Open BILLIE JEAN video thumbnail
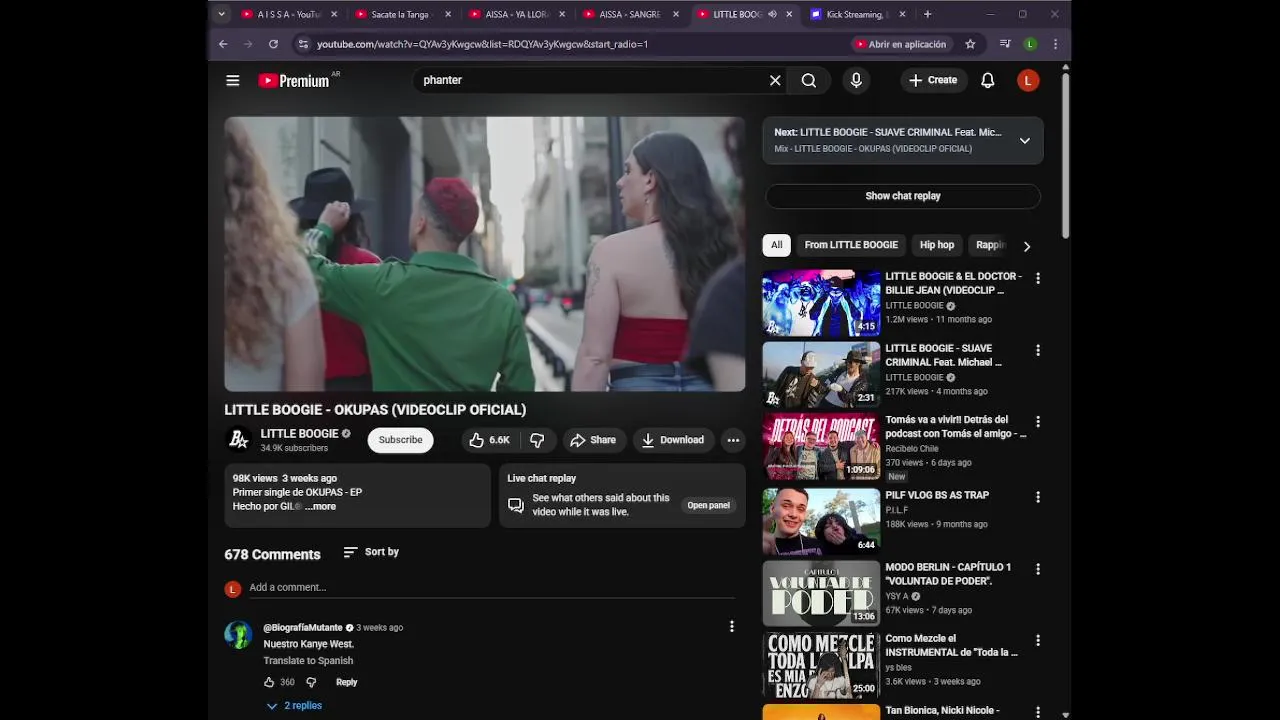The image size is (1280, 720). (822, 303)
